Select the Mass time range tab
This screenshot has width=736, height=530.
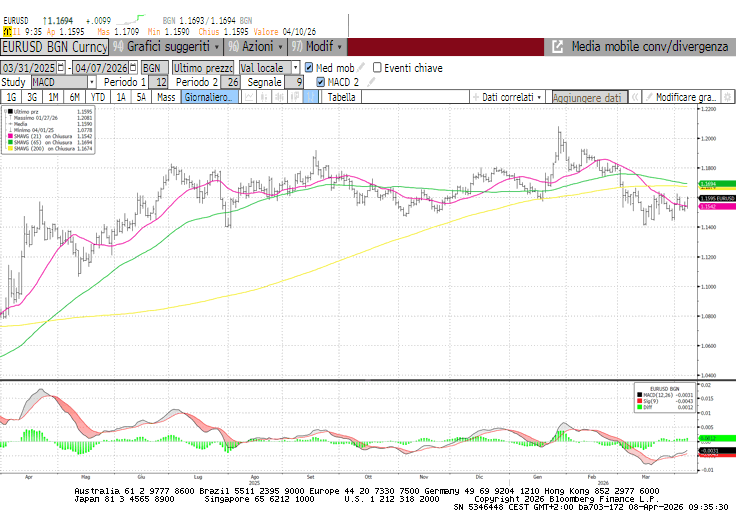(x=166, y=97)
